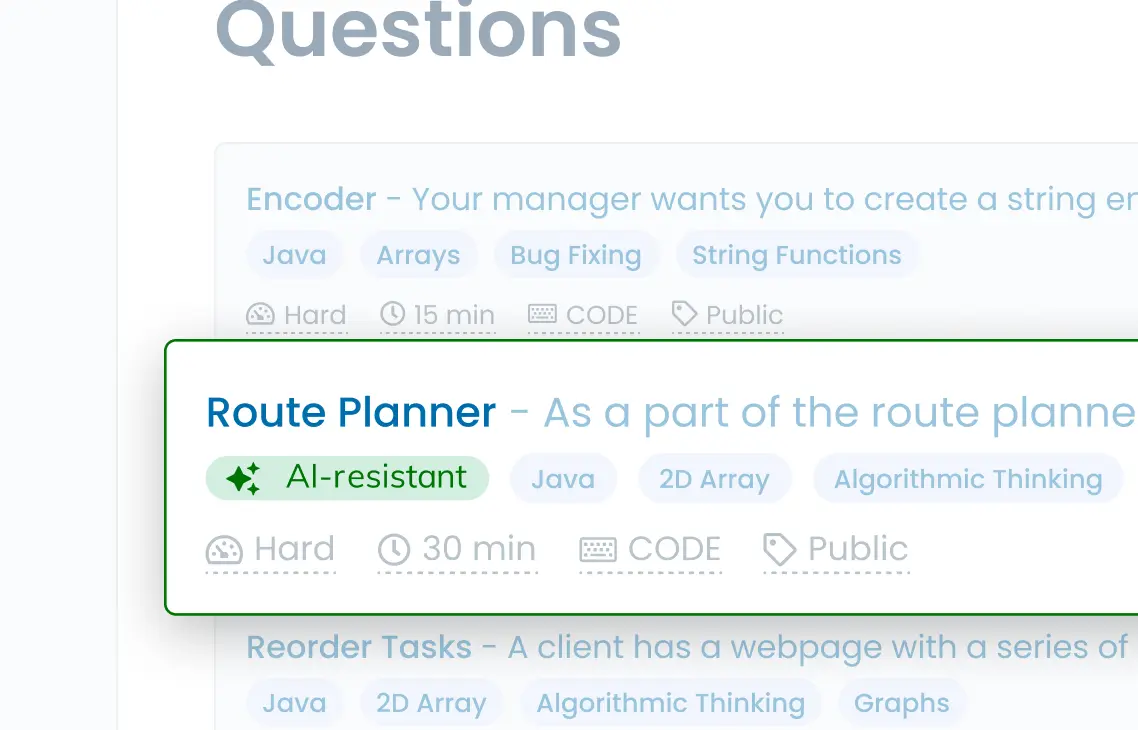Click the Encoder keyboard CODE icon
The image size is (1138, 730).
[x=542, y=315]
